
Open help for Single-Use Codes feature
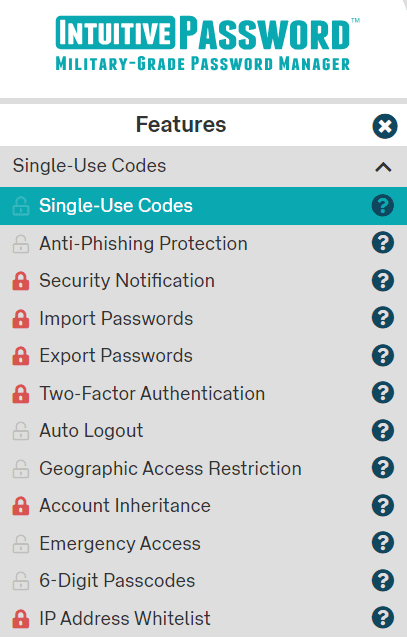(383, 206)
